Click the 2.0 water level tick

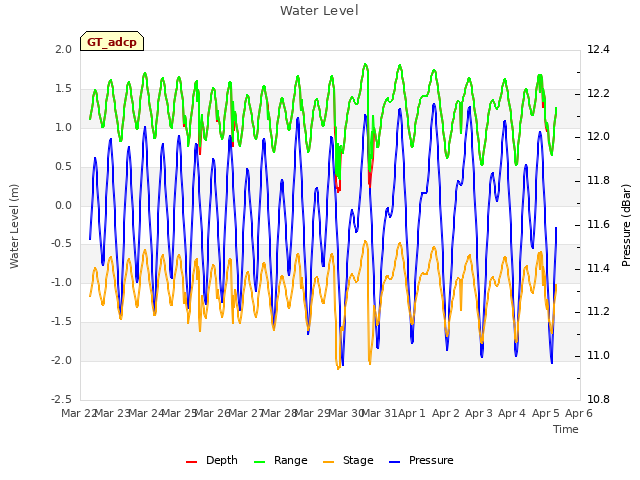tap(63, 50)
